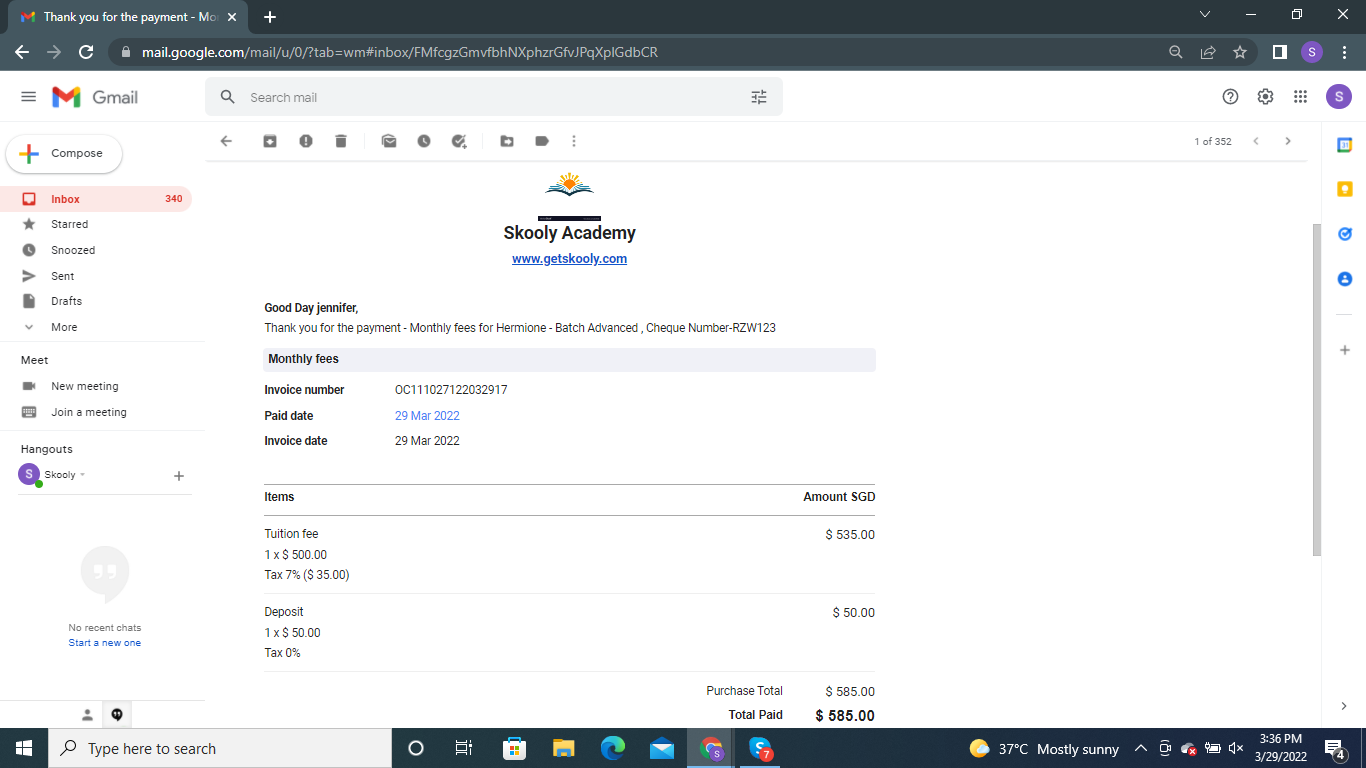
Task: Focus the Search mail field
Action: pyautogui.click(x=494, y=97)
